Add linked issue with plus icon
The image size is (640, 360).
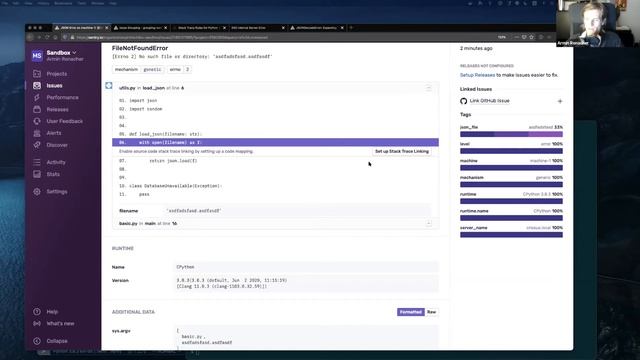(x=560, y=101)
